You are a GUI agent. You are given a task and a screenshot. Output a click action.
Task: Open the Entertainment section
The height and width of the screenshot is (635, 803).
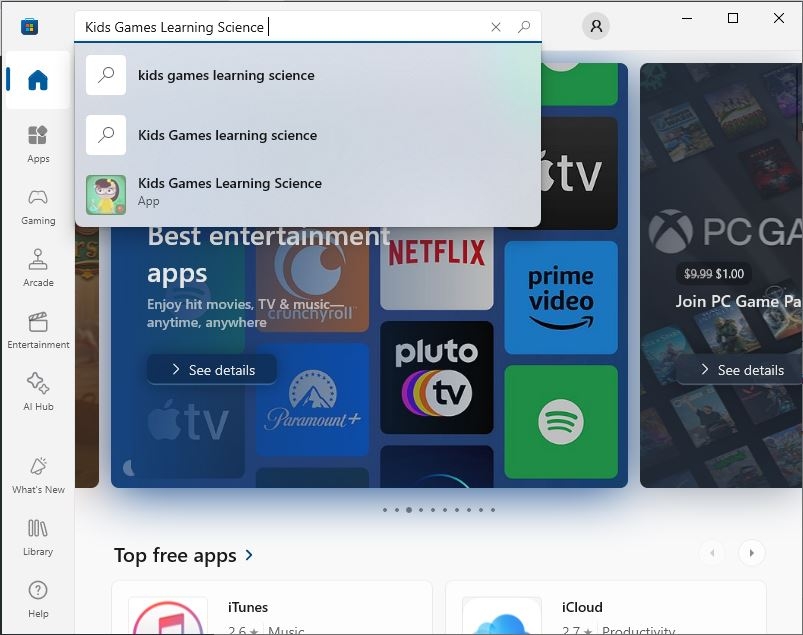(38, 331)
